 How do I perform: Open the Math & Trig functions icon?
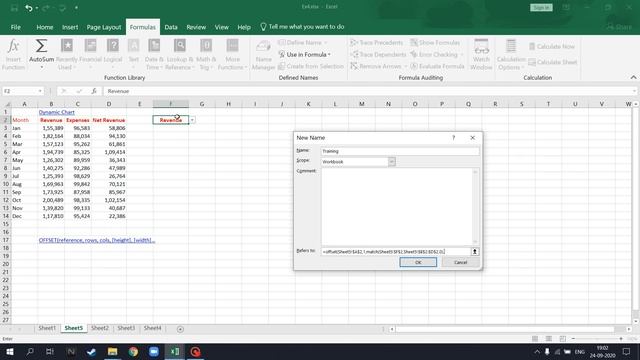pyautogui.click(x=206, y=45)
